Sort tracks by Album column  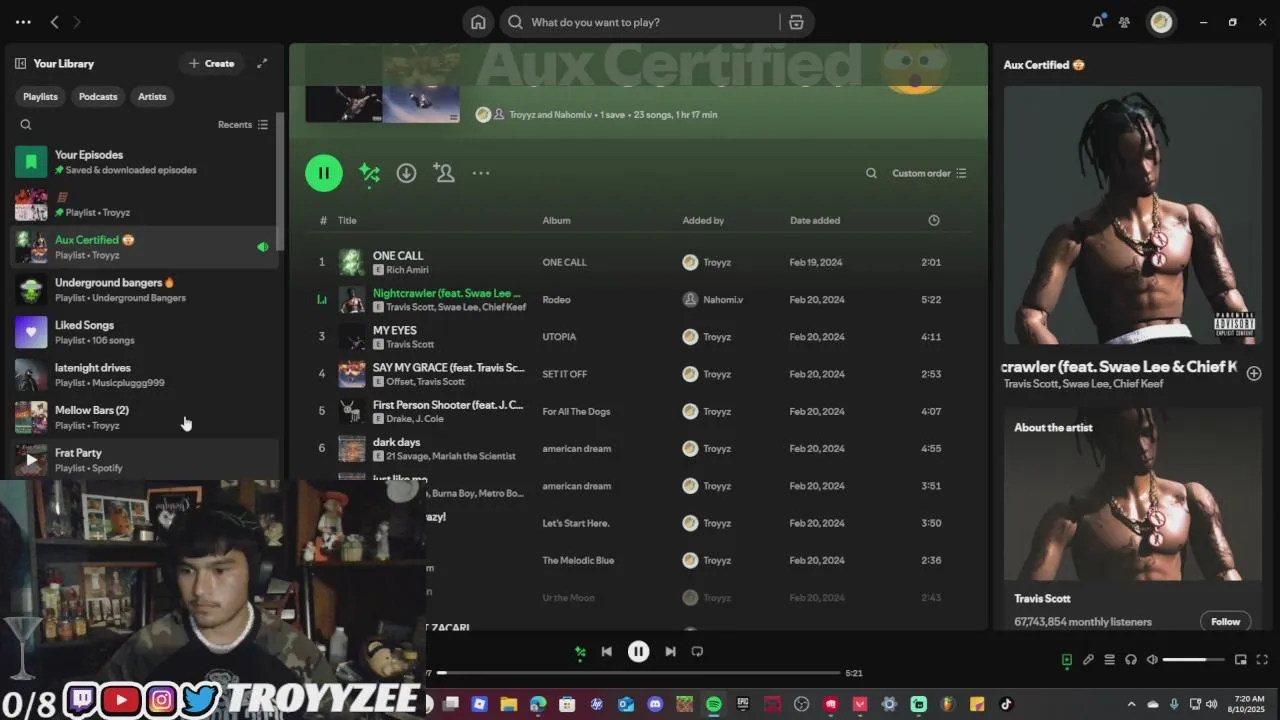pyautogui.click(x=556, y=220)
